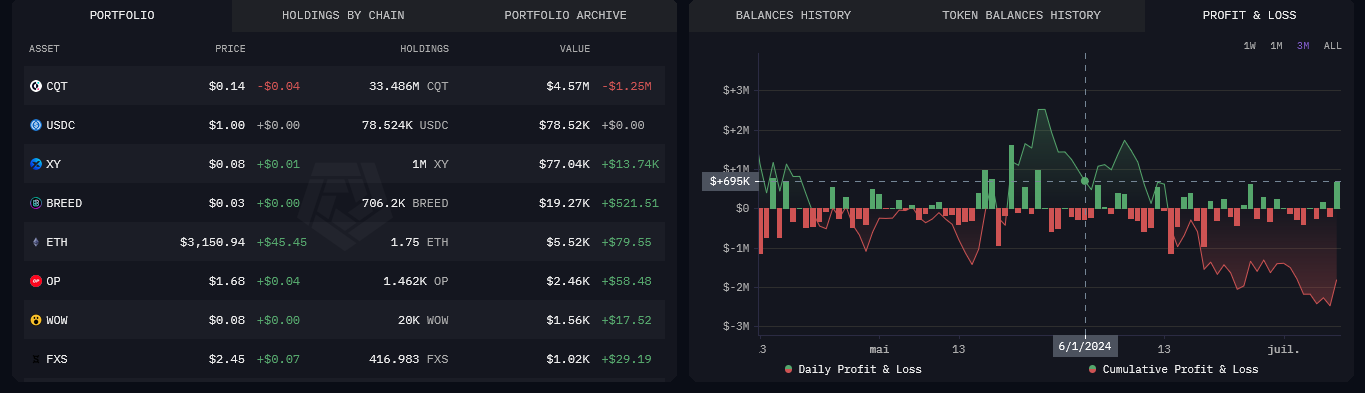Click the -$0.04 CQT price change
Image resolution: width=1365 pixels, height=393 pixels.
click(278, 86)
